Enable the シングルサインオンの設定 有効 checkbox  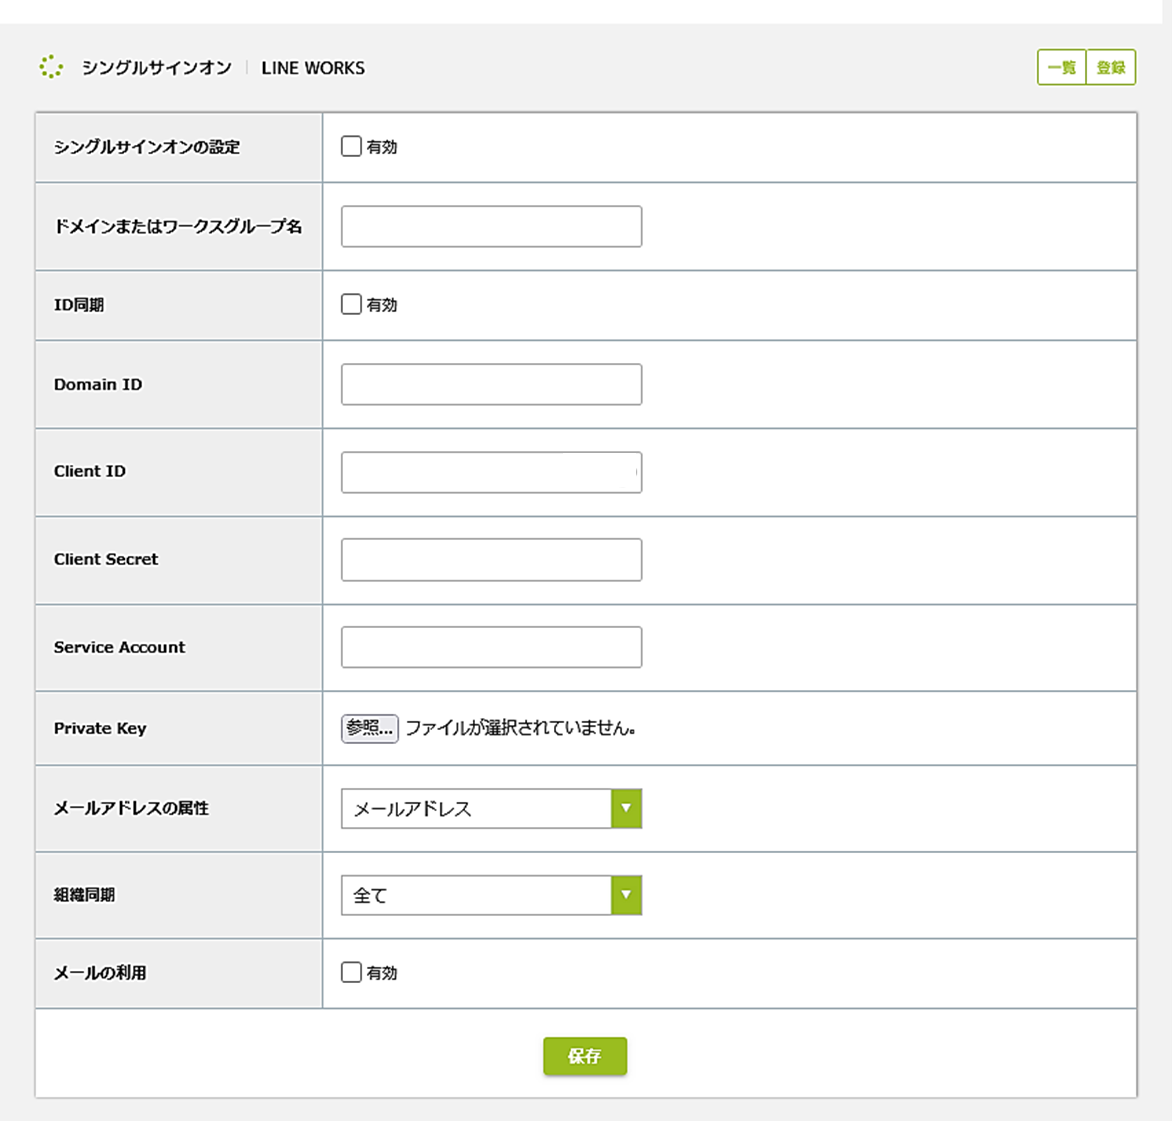(351, 146)
